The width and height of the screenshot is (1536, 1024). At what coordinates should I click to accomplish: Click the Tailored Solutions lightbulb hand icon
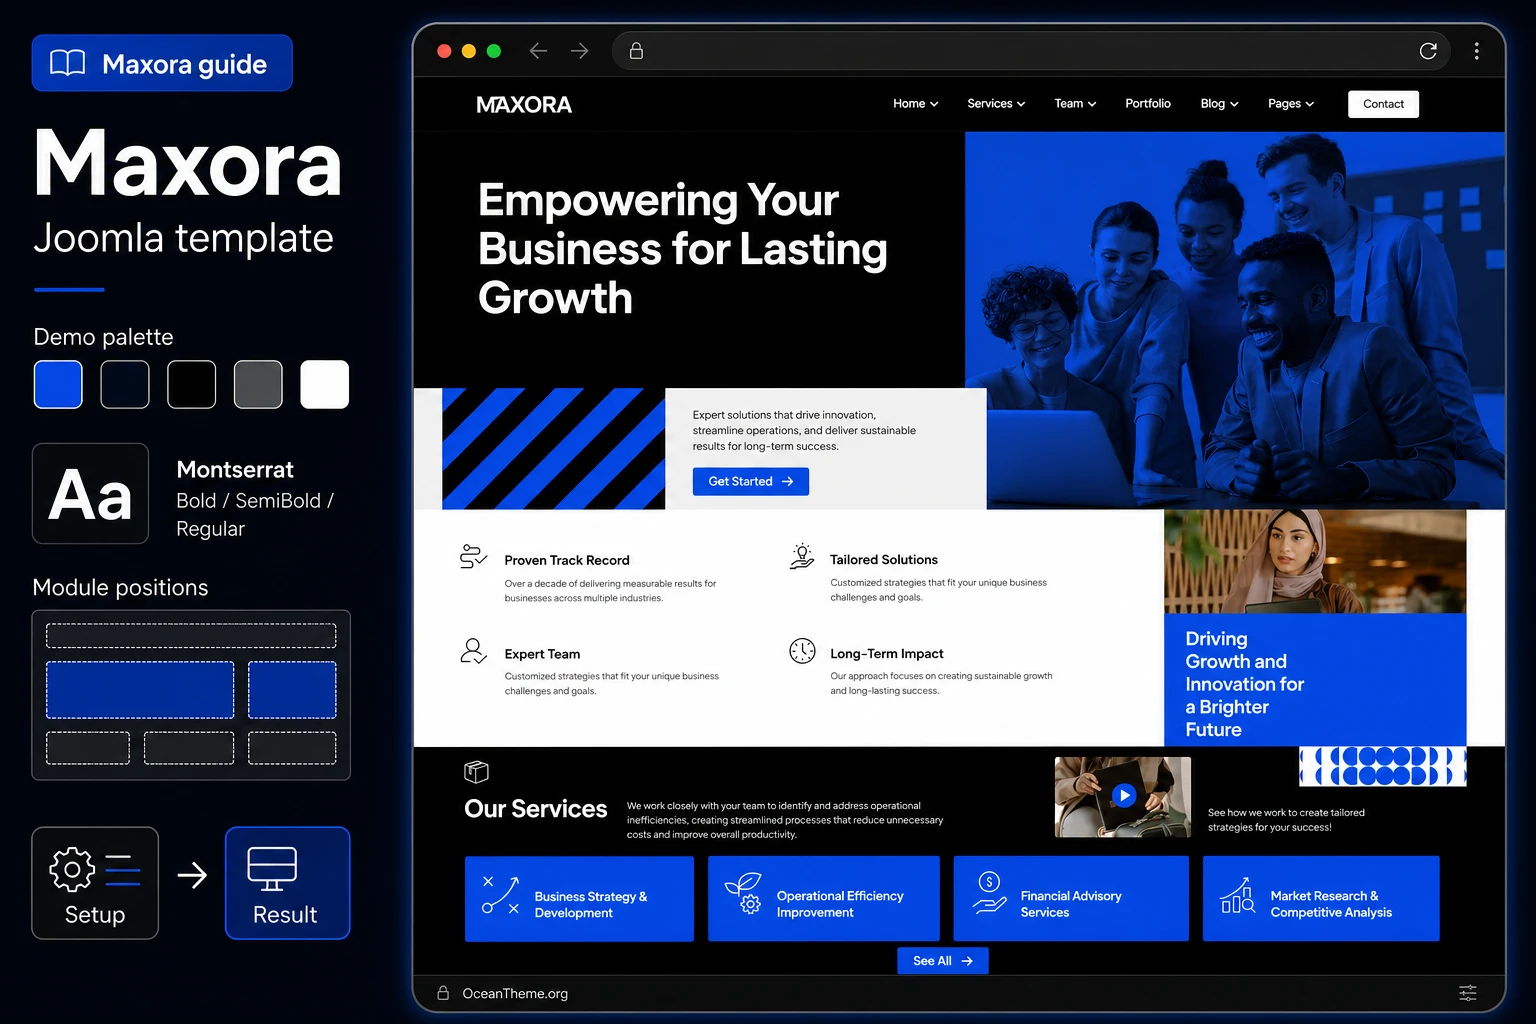pyautogui.click(x=802, y=556)
